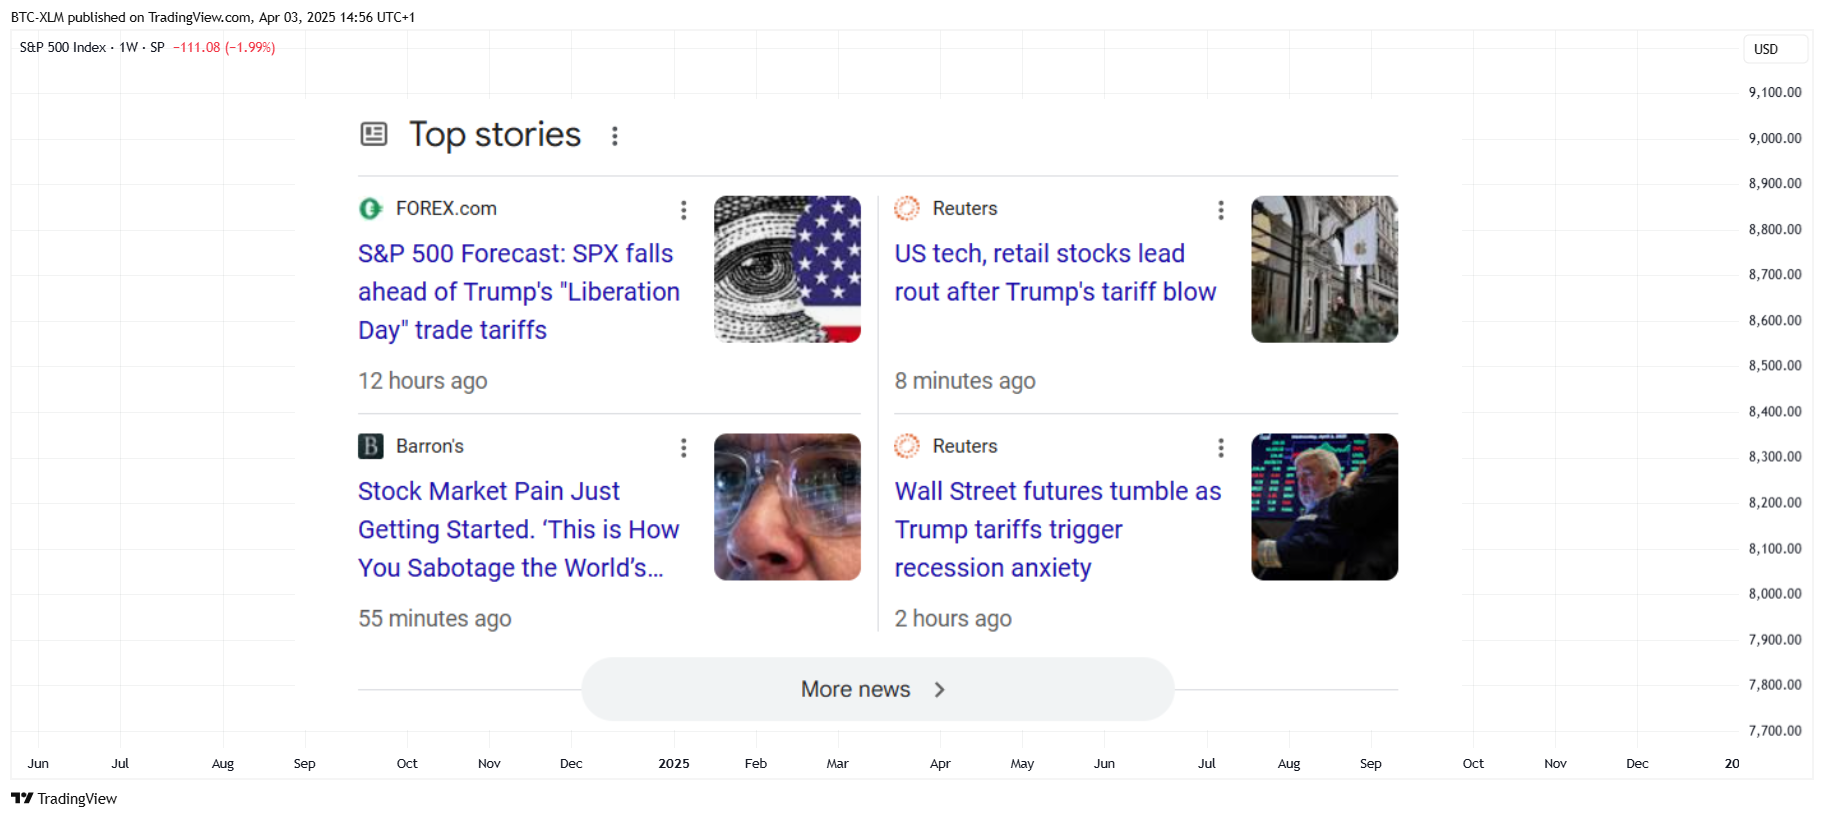Viewport: 1824px width, 818px height.
Task: Click the man with glasses thumbnail
Action: click(787, 507)
